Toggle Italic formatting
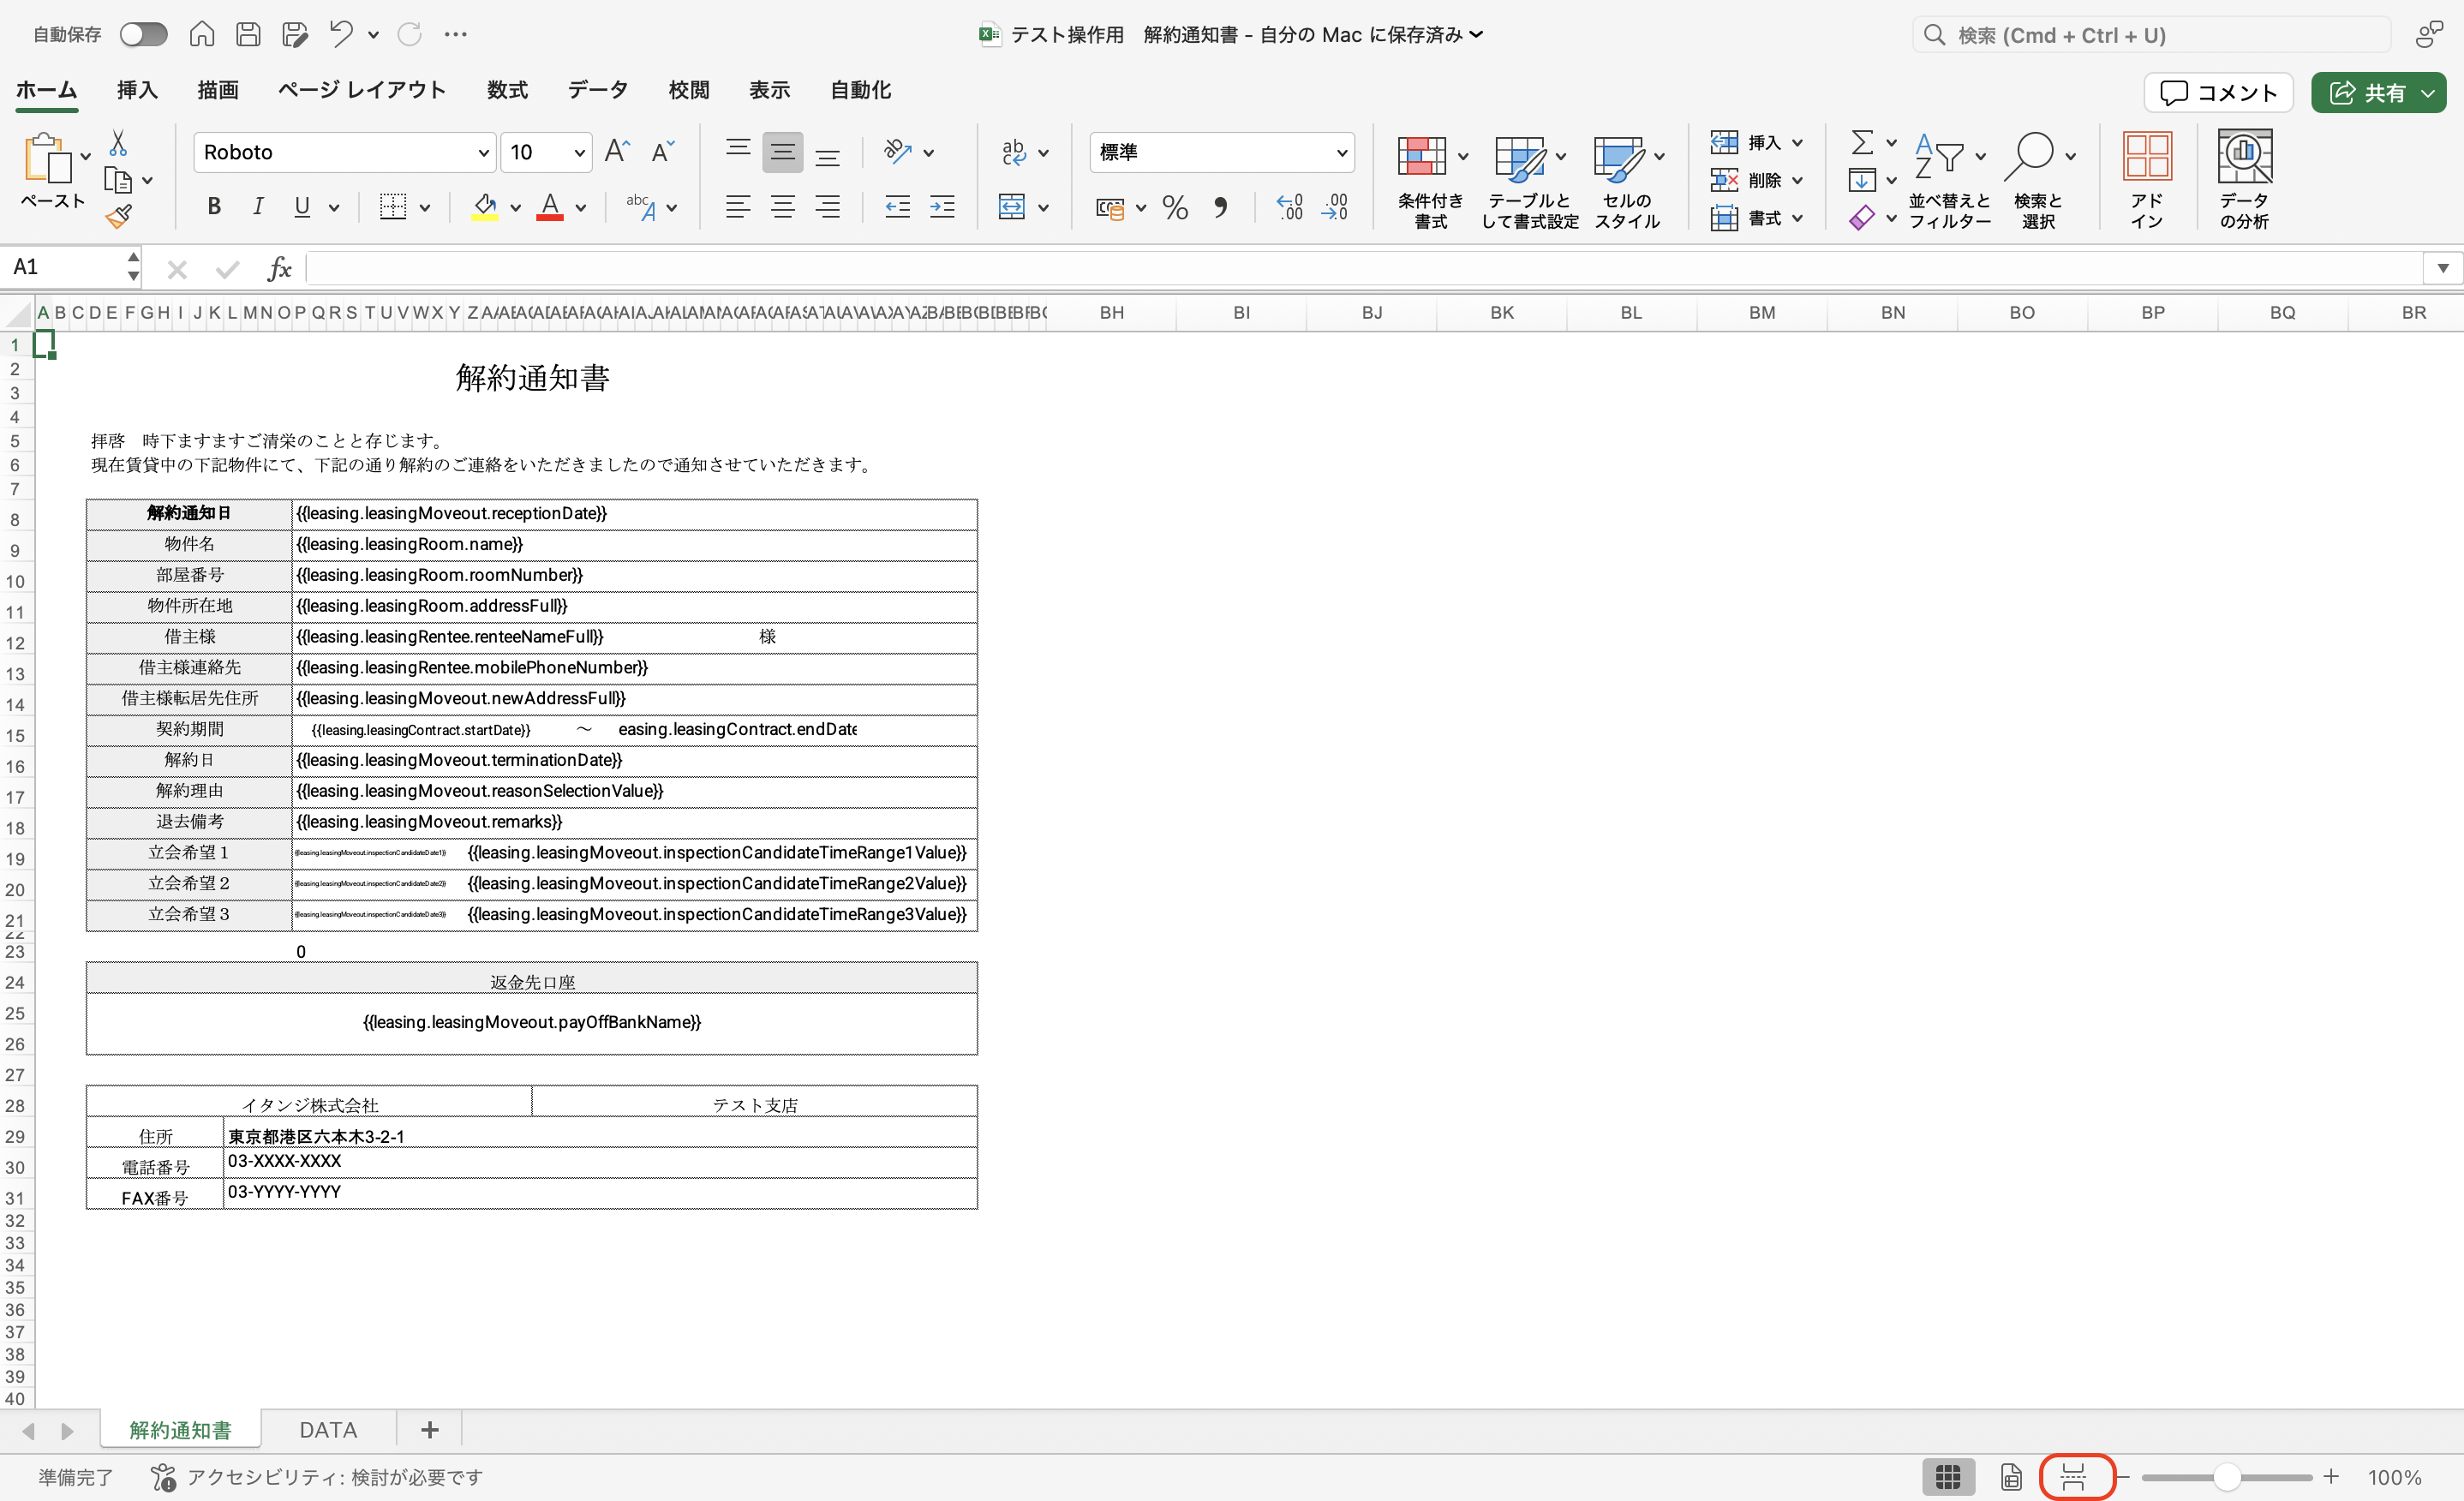 coord(258,207)
